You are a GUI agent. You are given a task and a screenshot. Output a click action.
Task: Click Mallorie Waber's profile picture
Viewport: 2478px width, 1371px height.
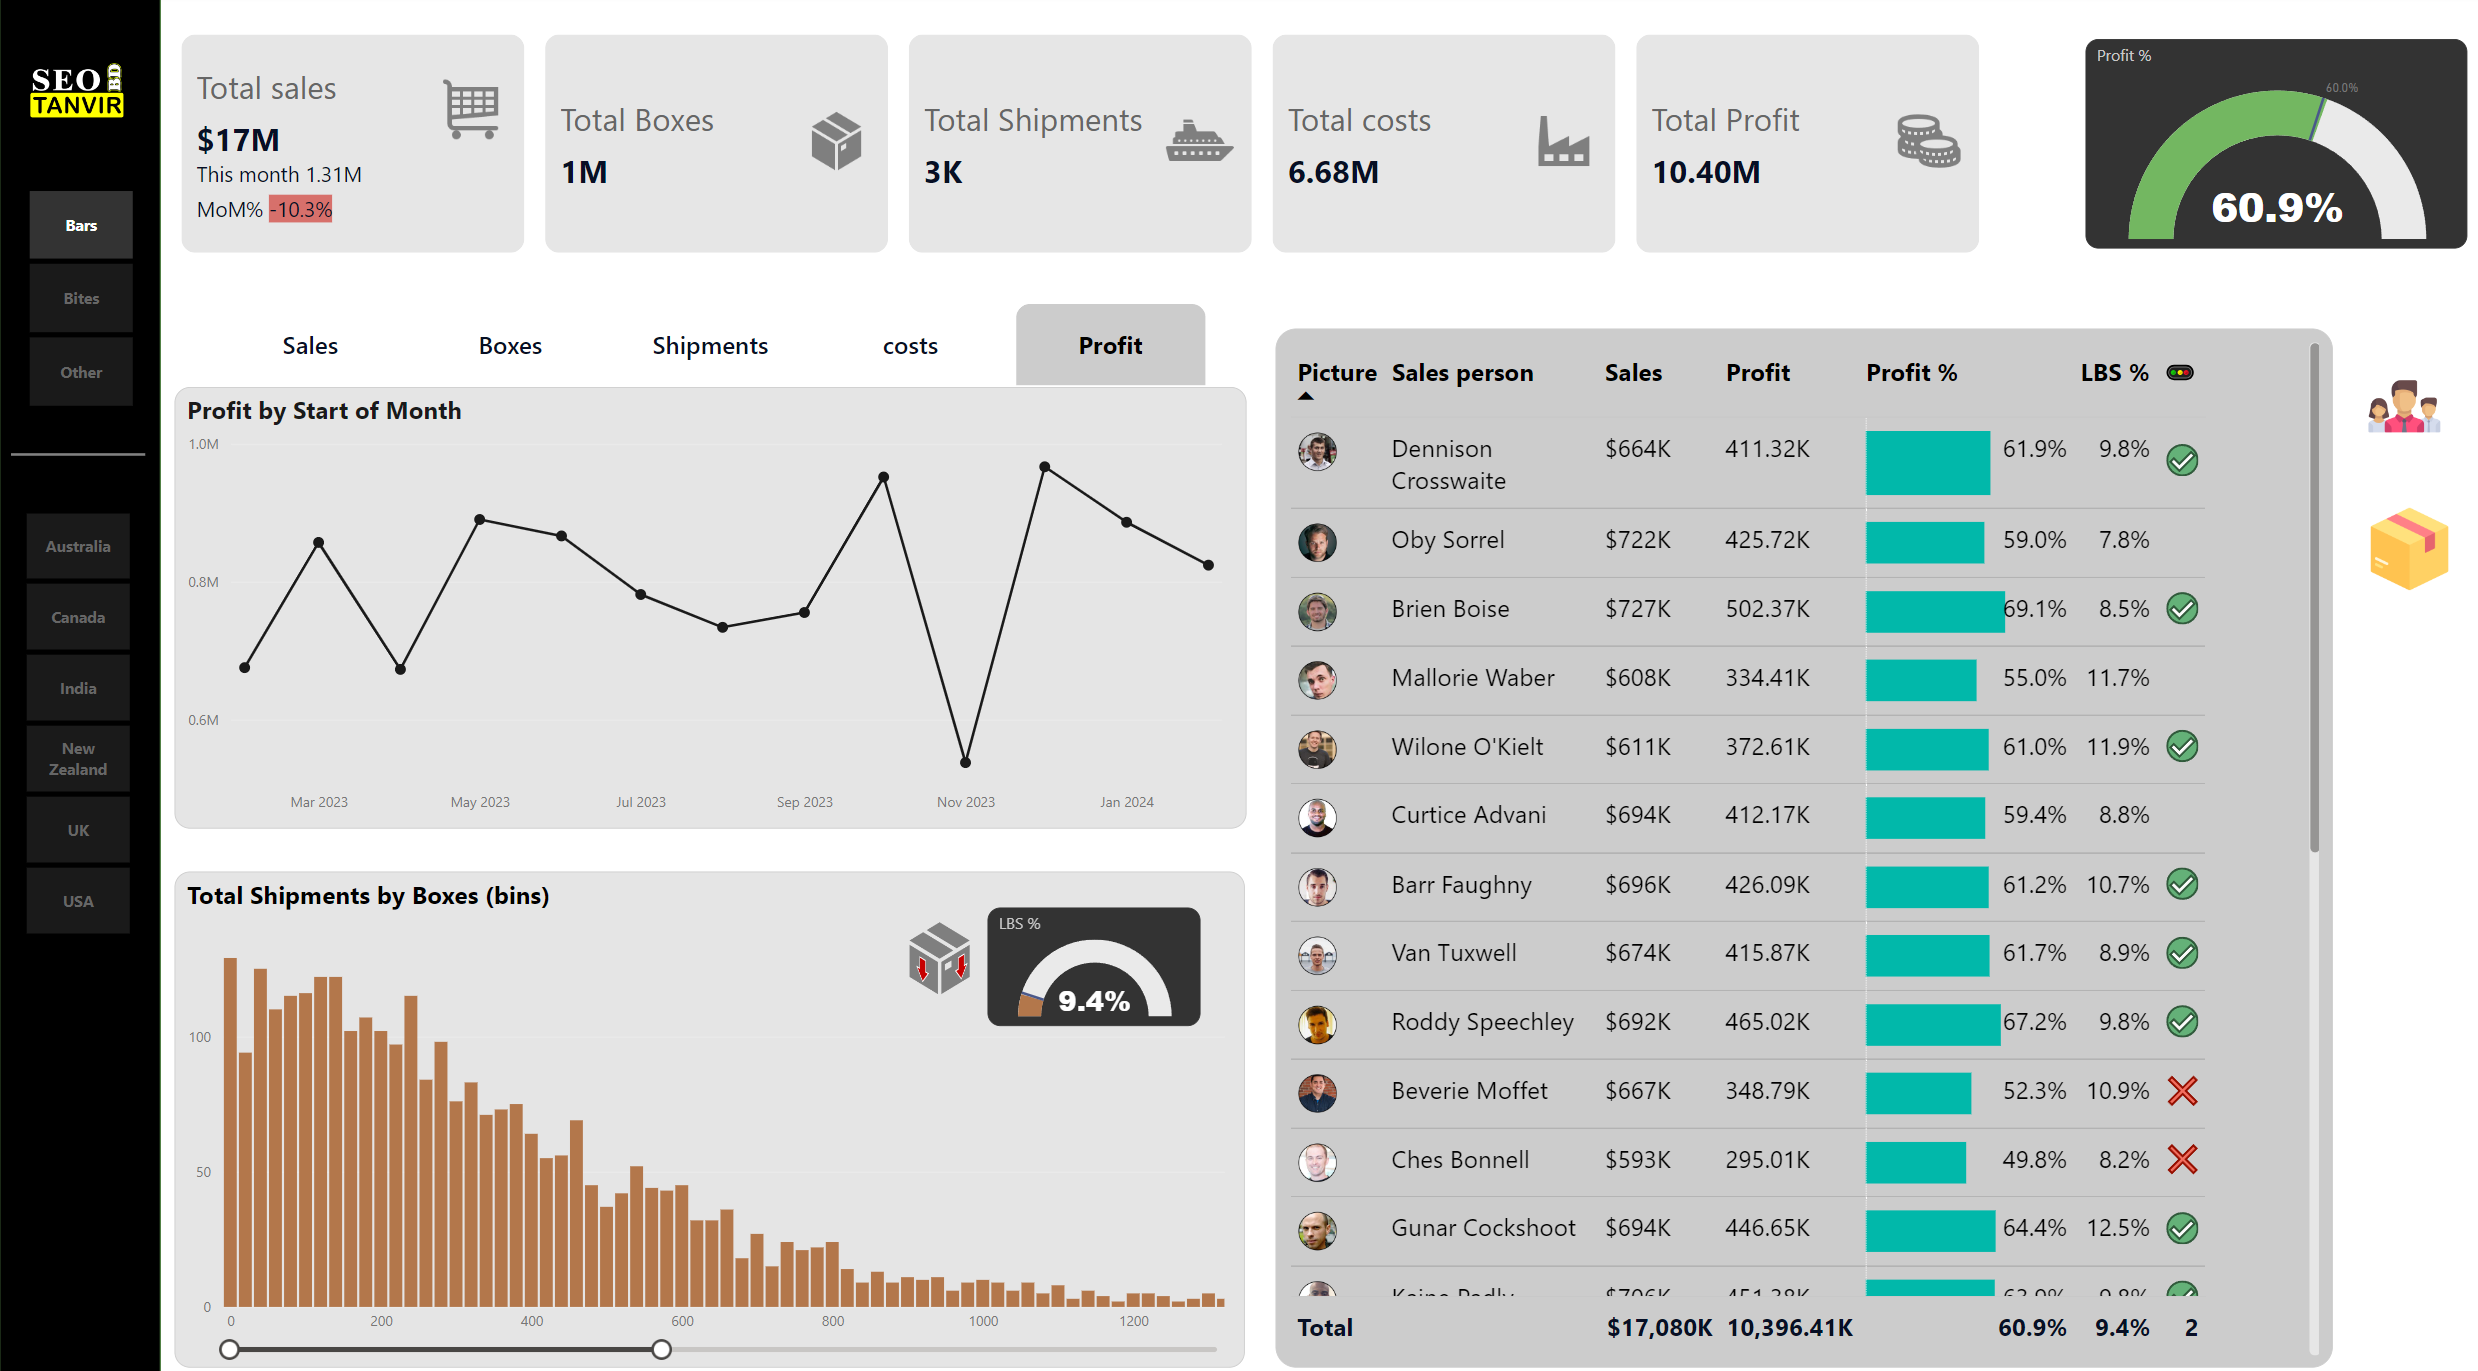(1317, 680)
